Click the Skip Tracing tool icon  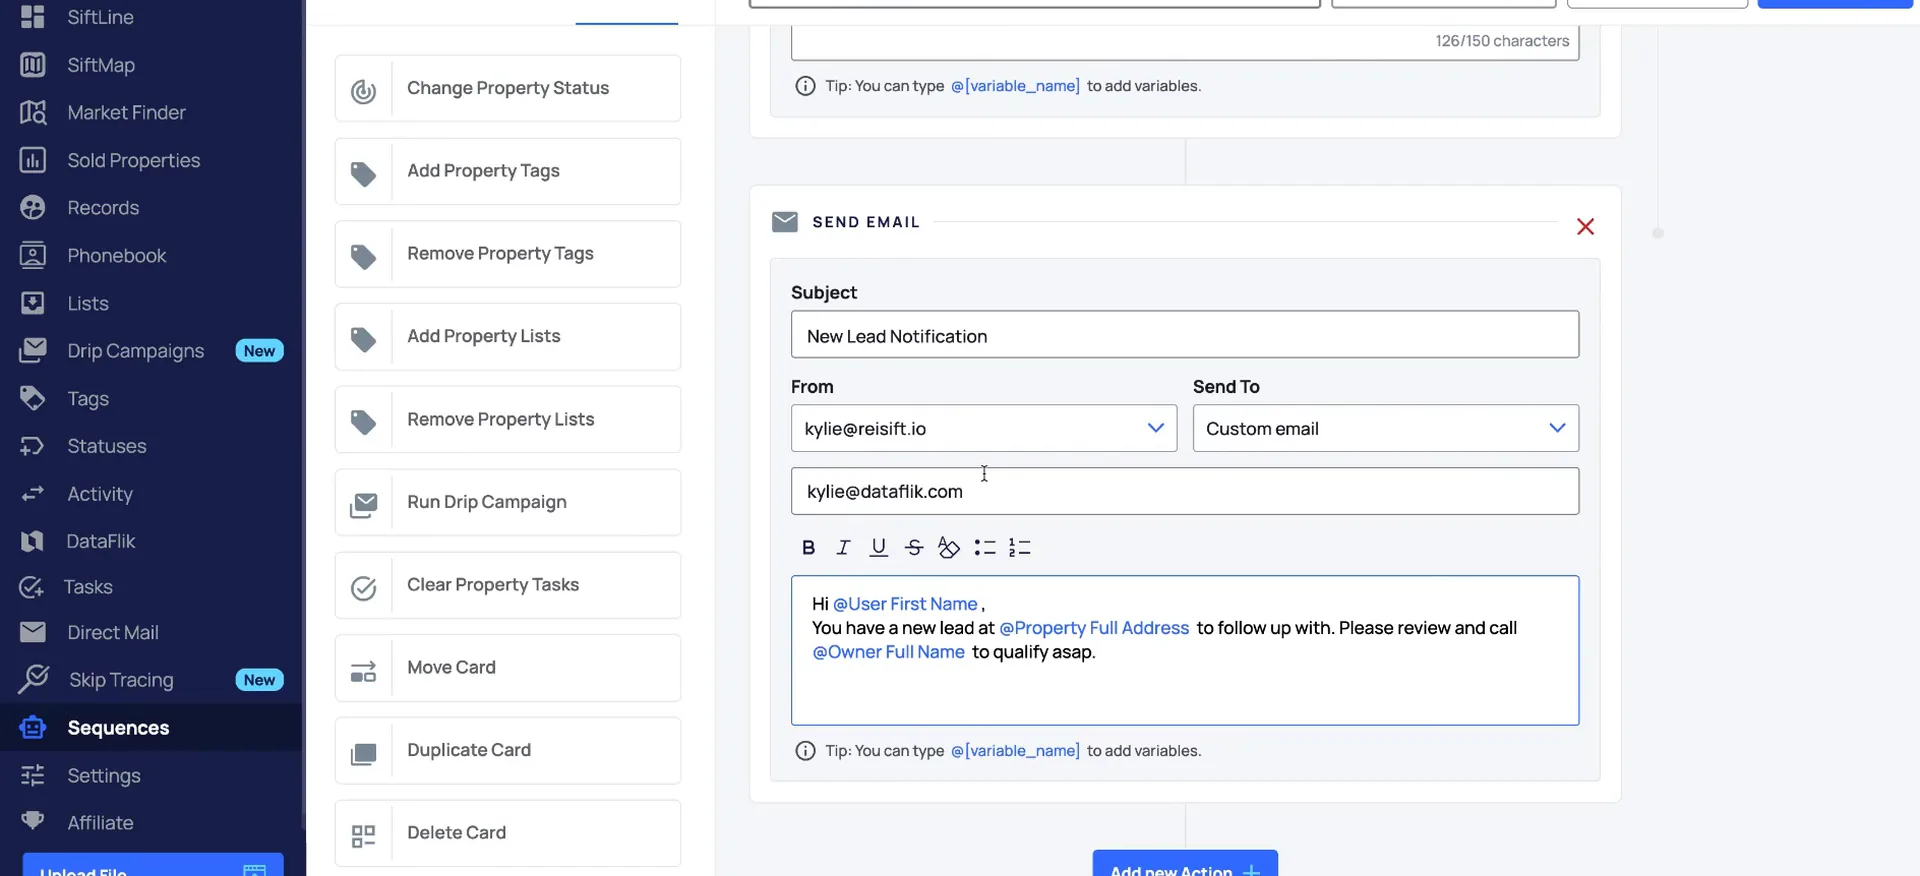point(33,679)
